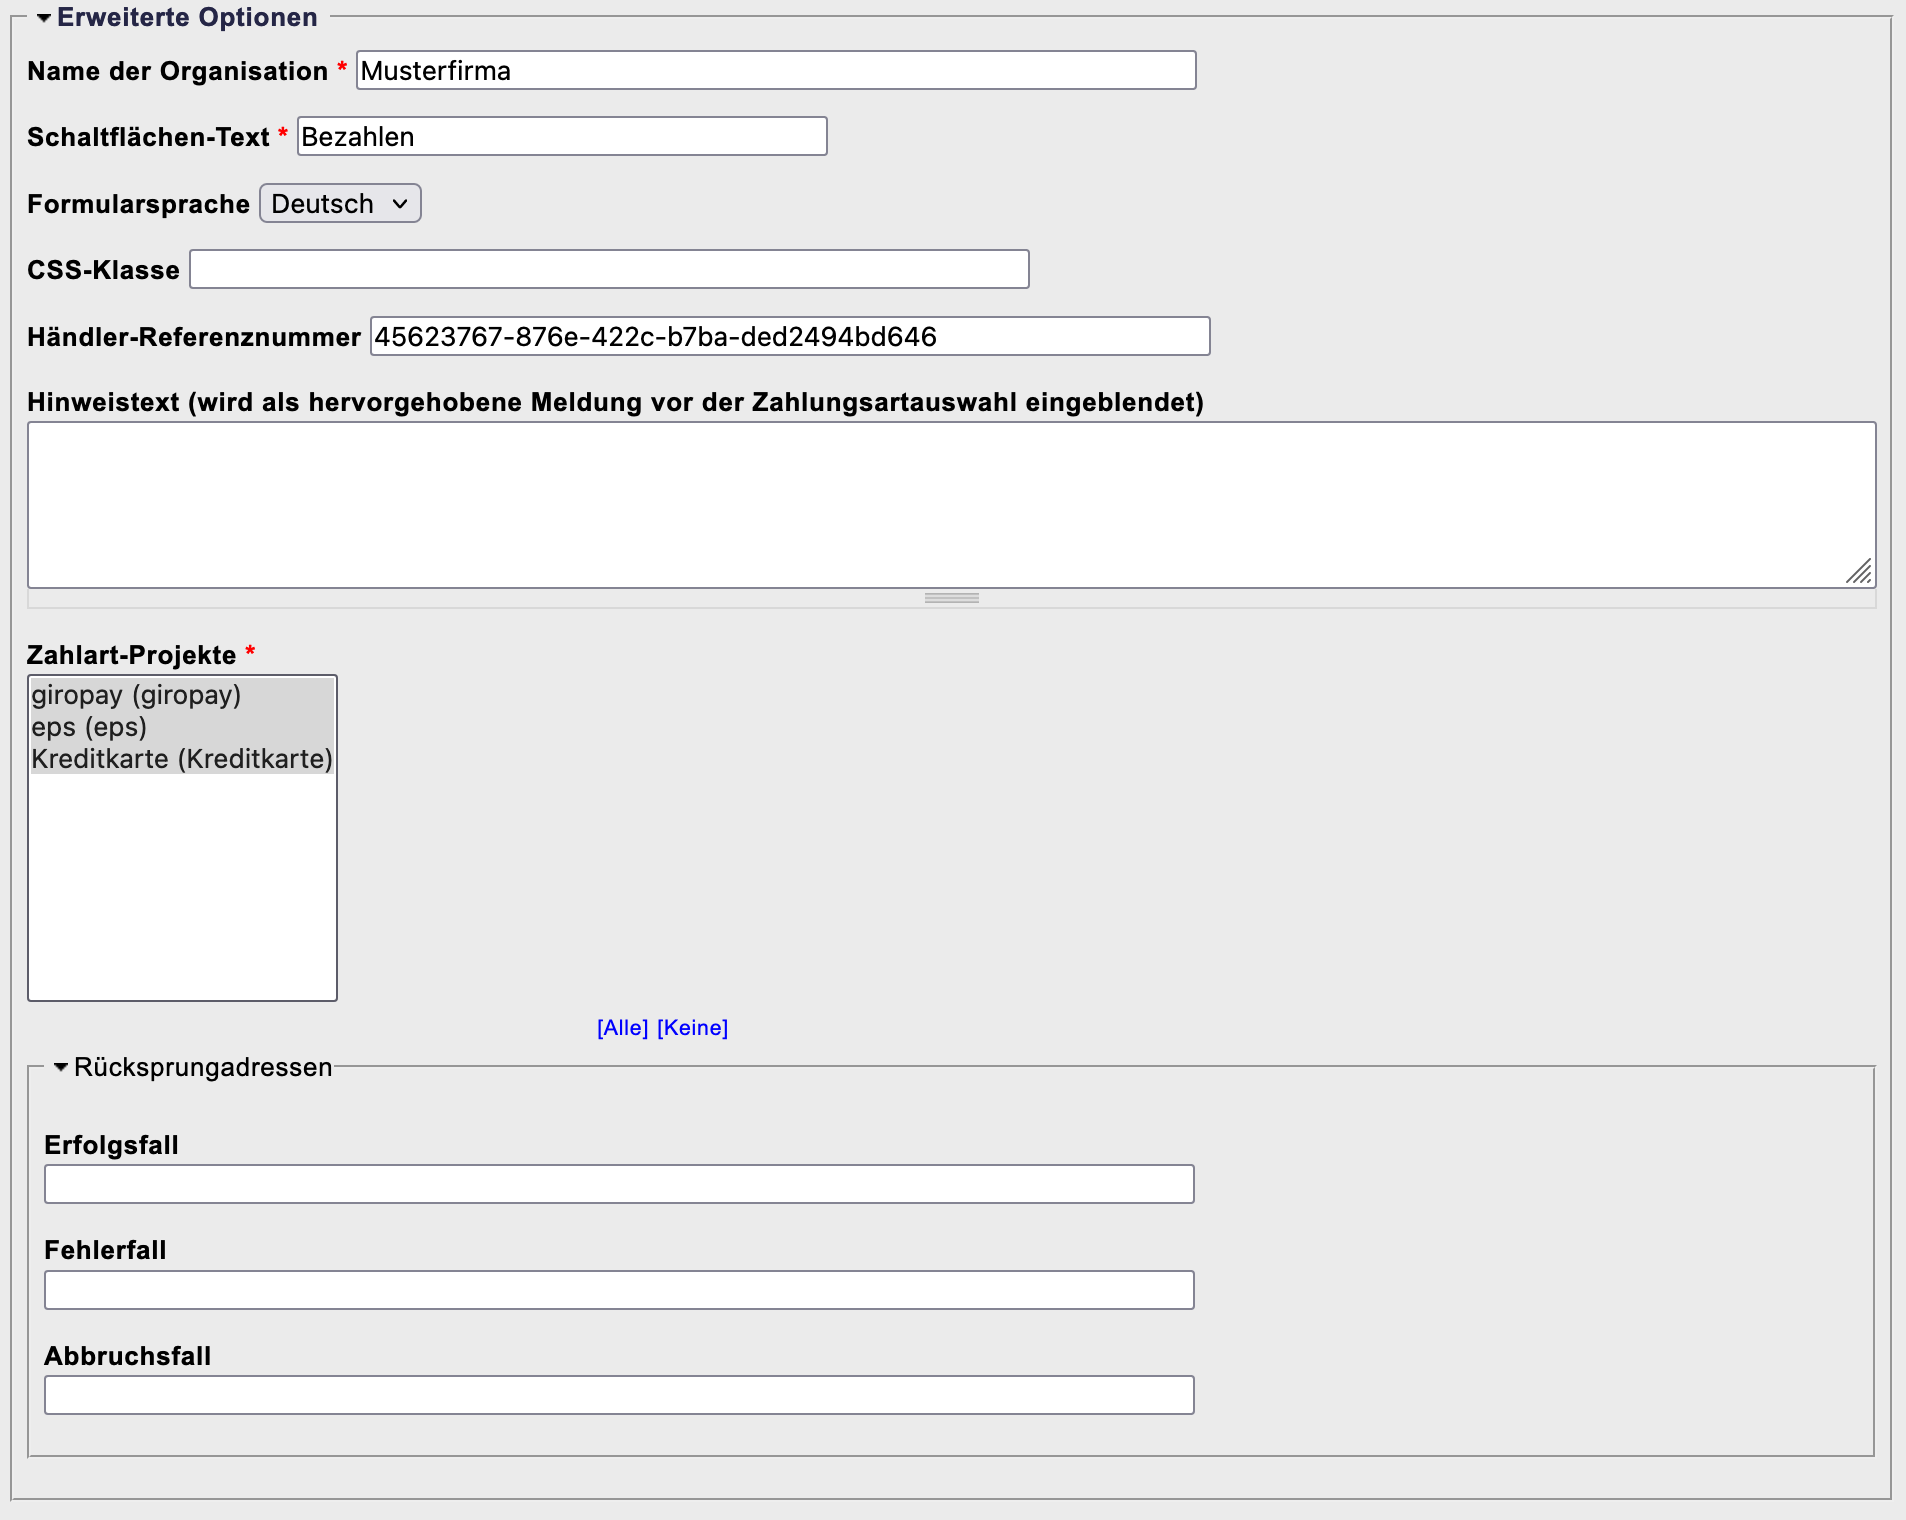
Task: Click the Schaltflächen-Text input field
Action: pos(561,137)
